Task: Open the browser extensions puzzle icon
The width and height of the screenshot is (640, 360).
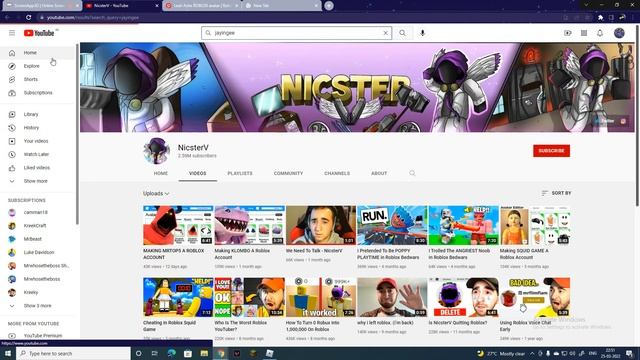Action: (x=600, y=18)
